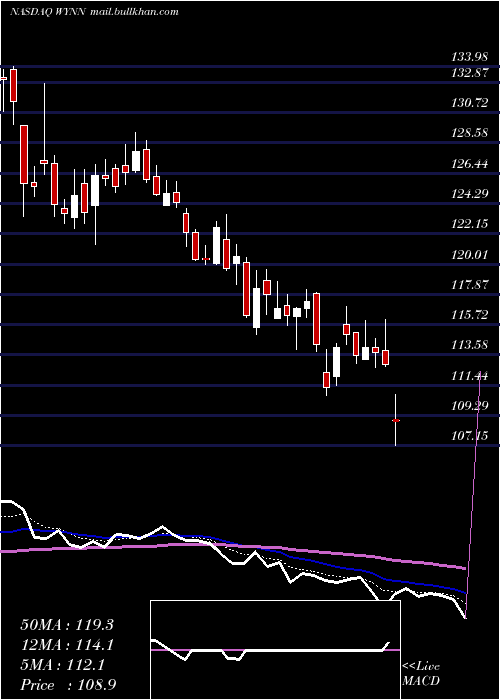Image resolution: width=500 pixels, height=700 pixels.
Task: Click the 113.58 price axis label
Action: coord(470,345)
